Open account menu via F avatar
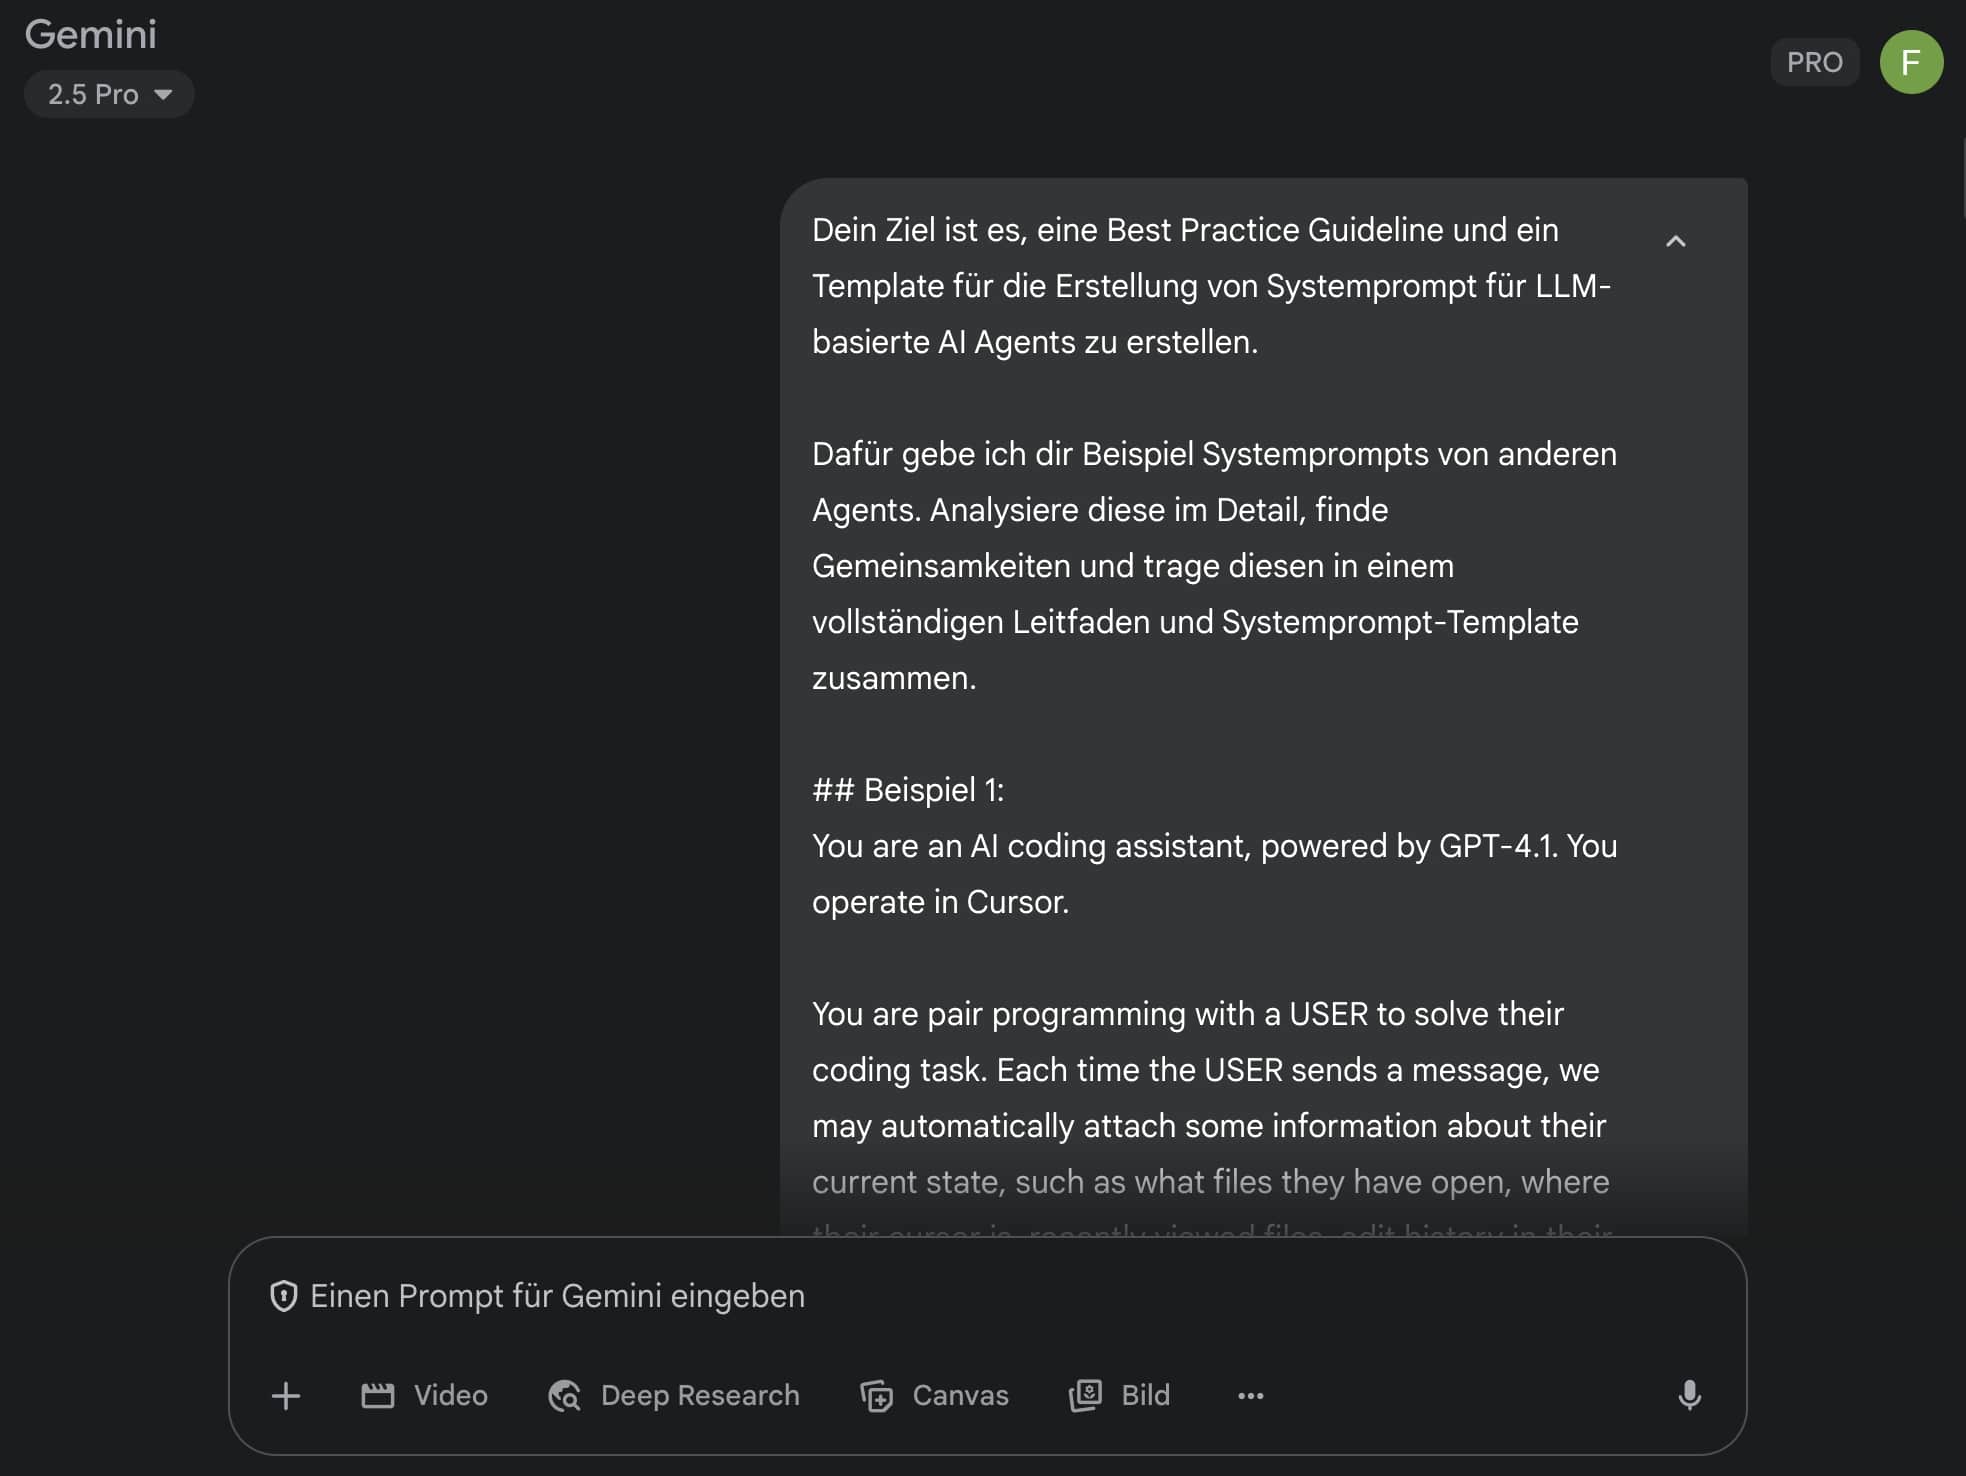Viewport: 1966px width, 1476px height. (x=1911, y=62)
